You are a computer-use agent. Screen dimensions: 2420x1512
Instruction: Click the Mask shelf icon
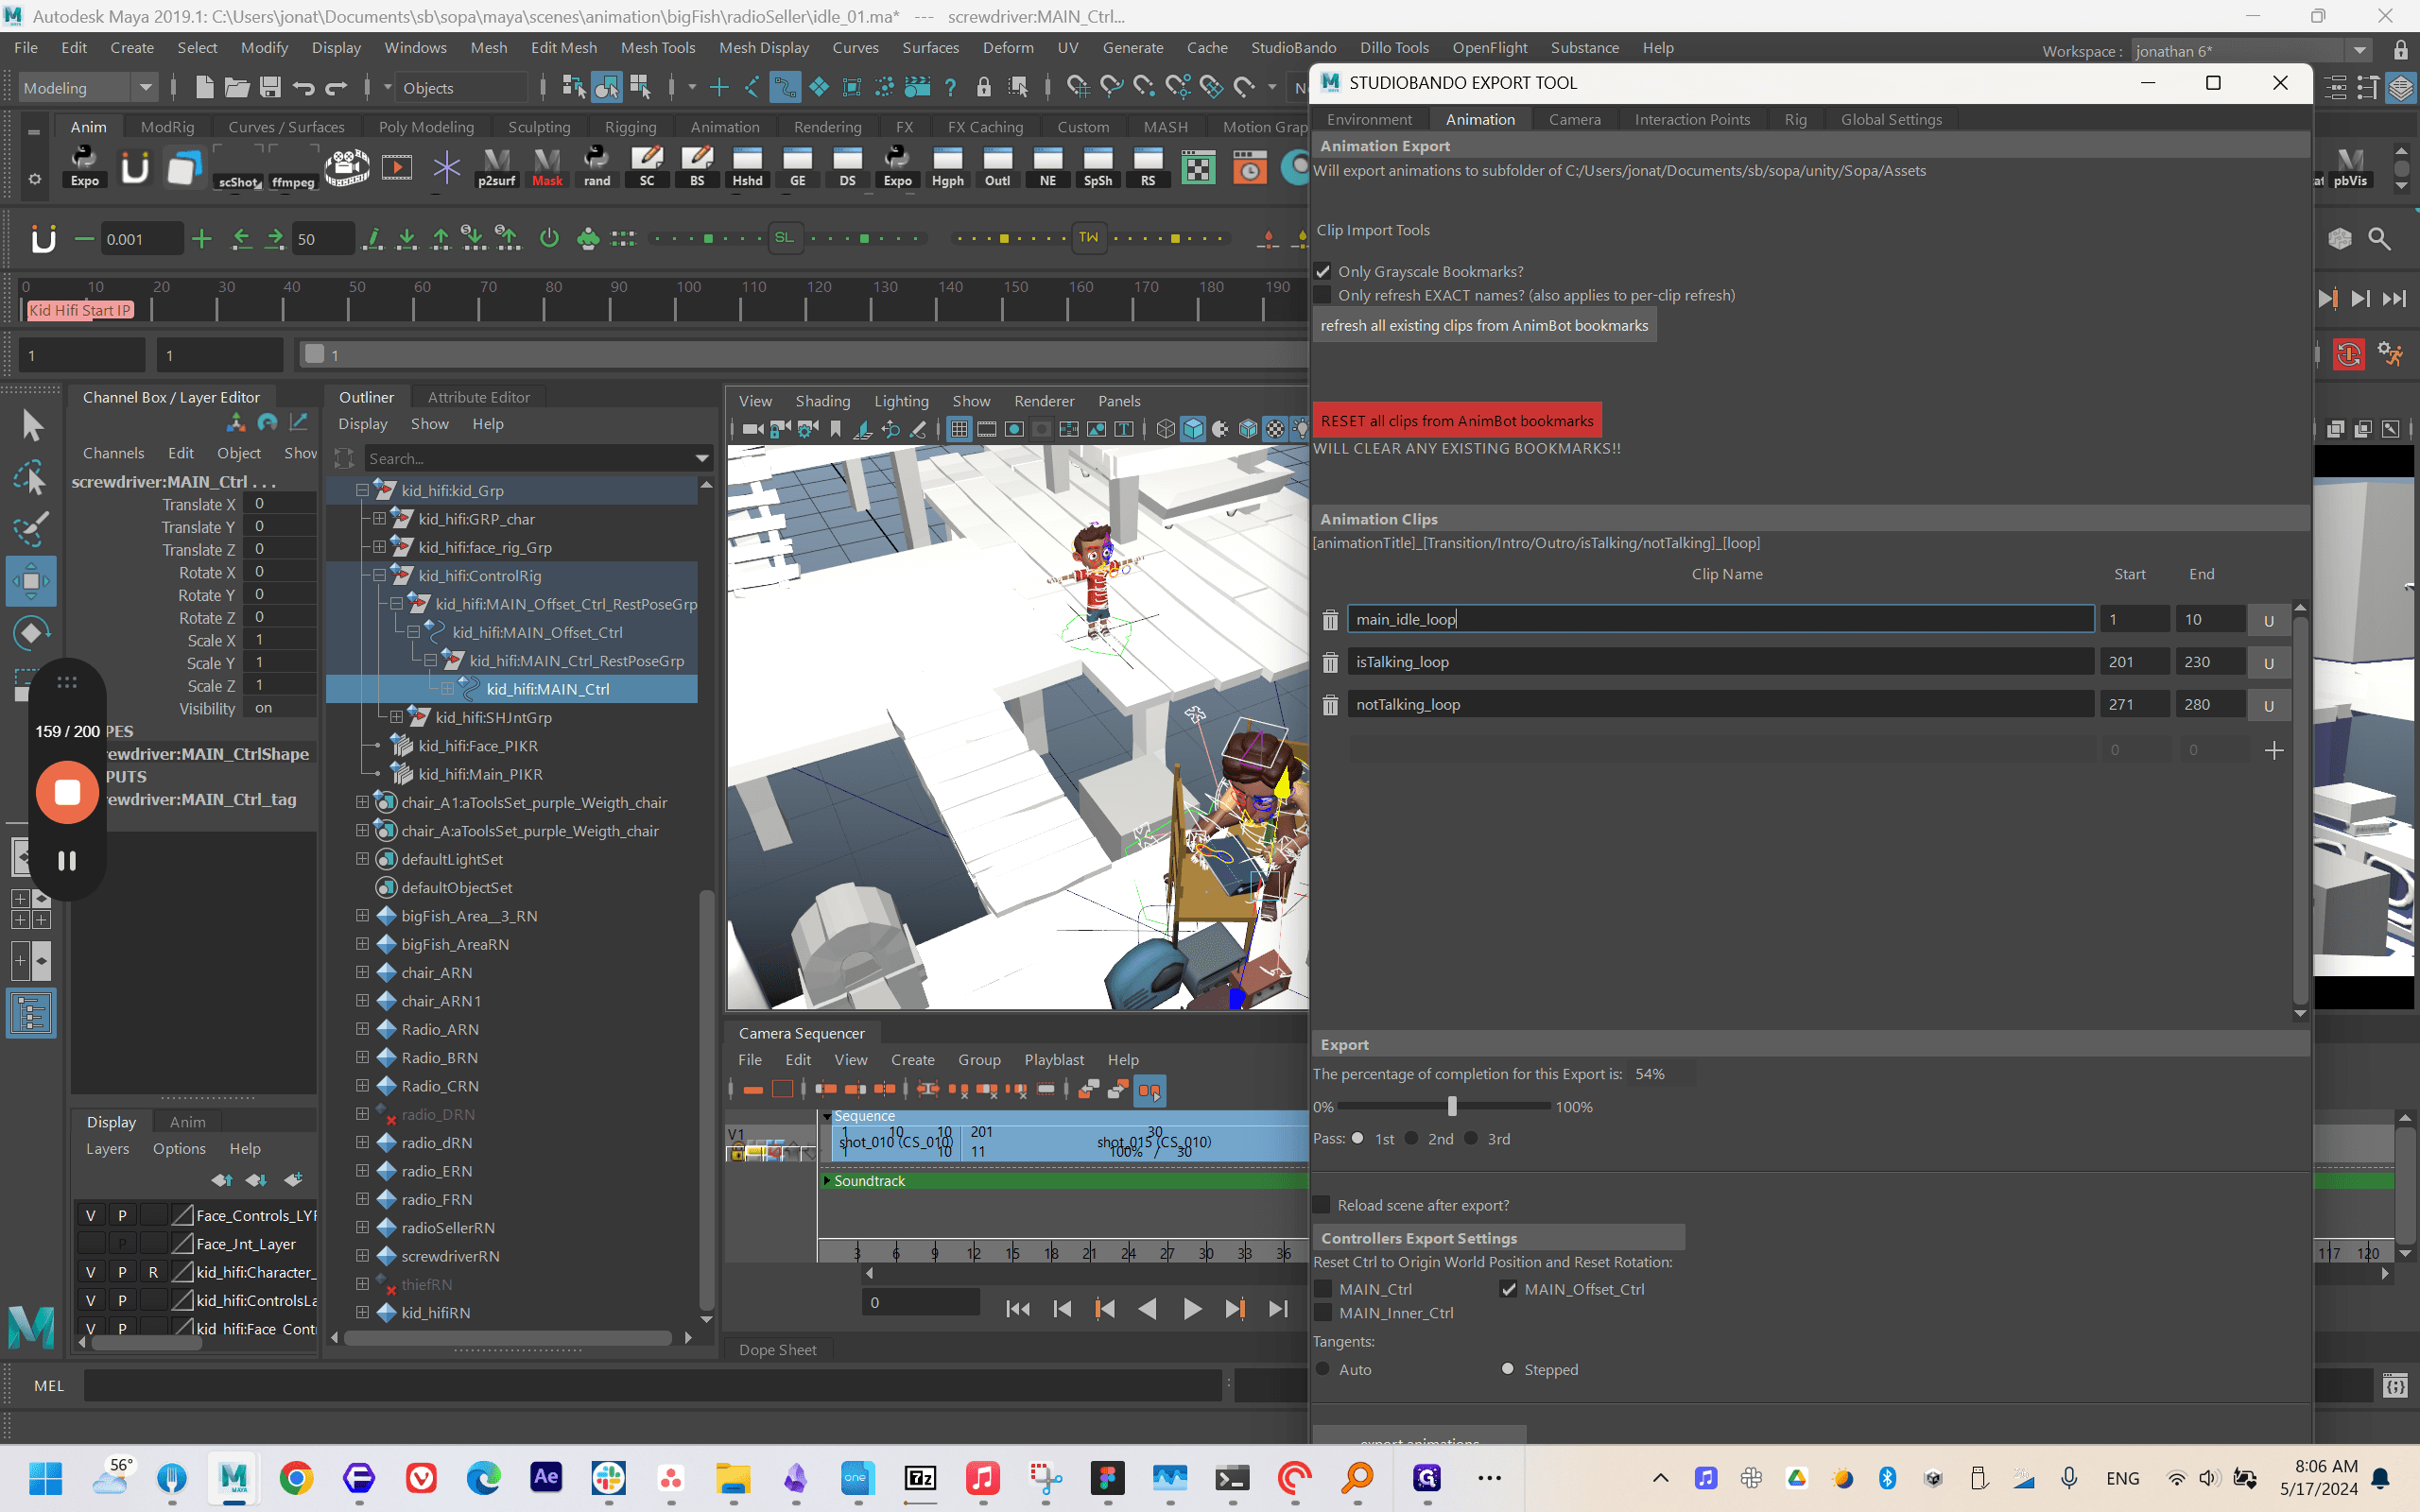(547, 167)
